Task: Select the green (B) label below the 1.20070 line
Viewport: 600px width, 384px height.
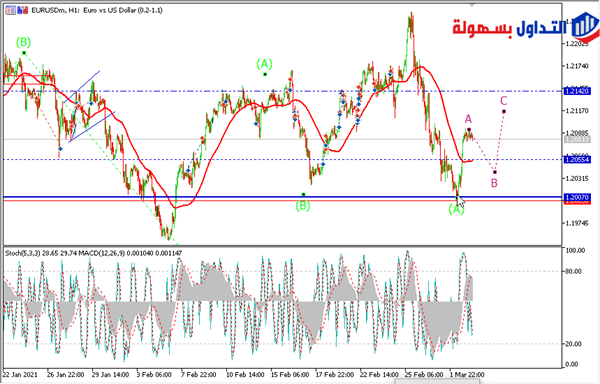Action: click(x=303, y=206)
